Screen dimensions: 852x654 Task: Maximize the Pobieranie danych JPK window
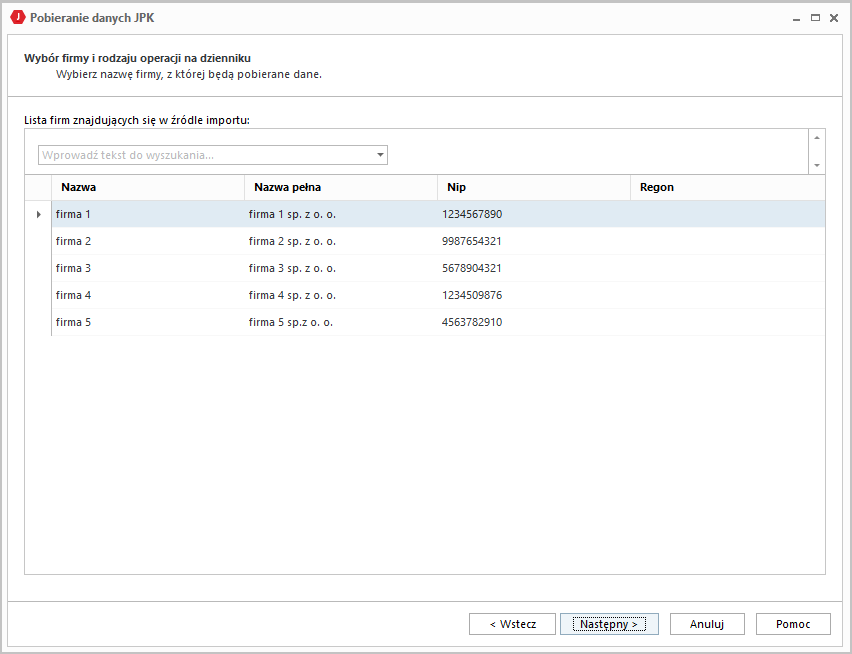(815, 18)
